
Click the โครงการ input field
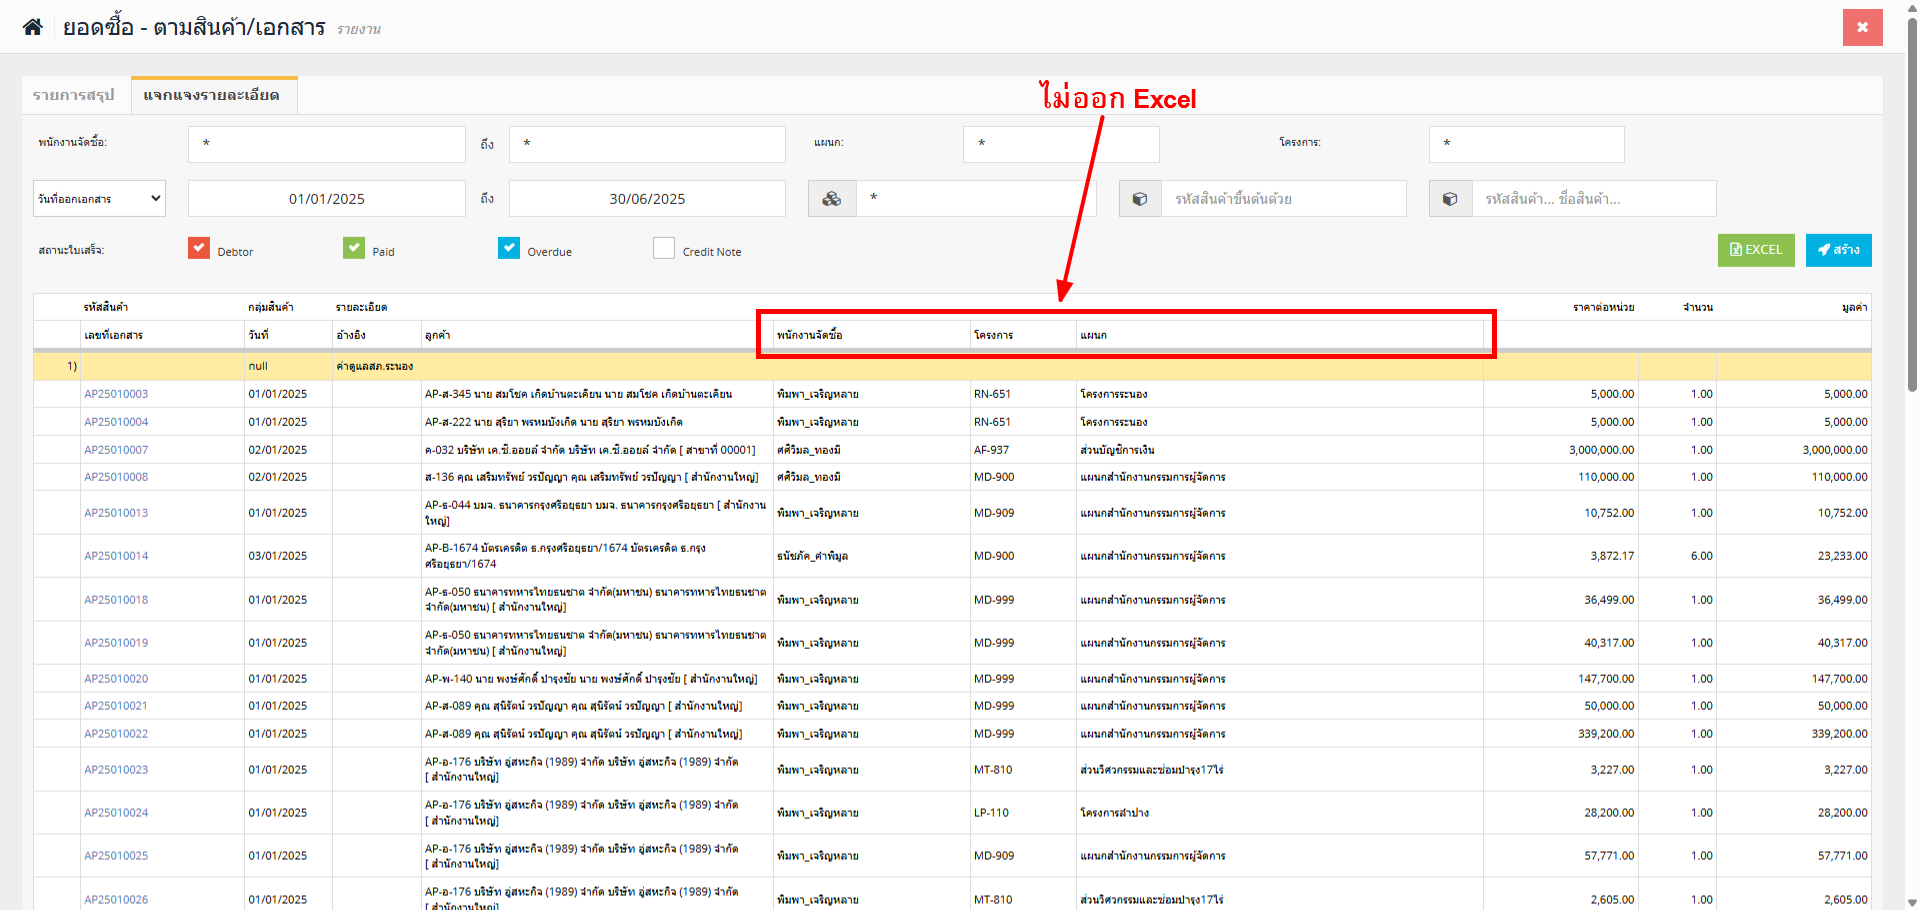click(1527, 144)
